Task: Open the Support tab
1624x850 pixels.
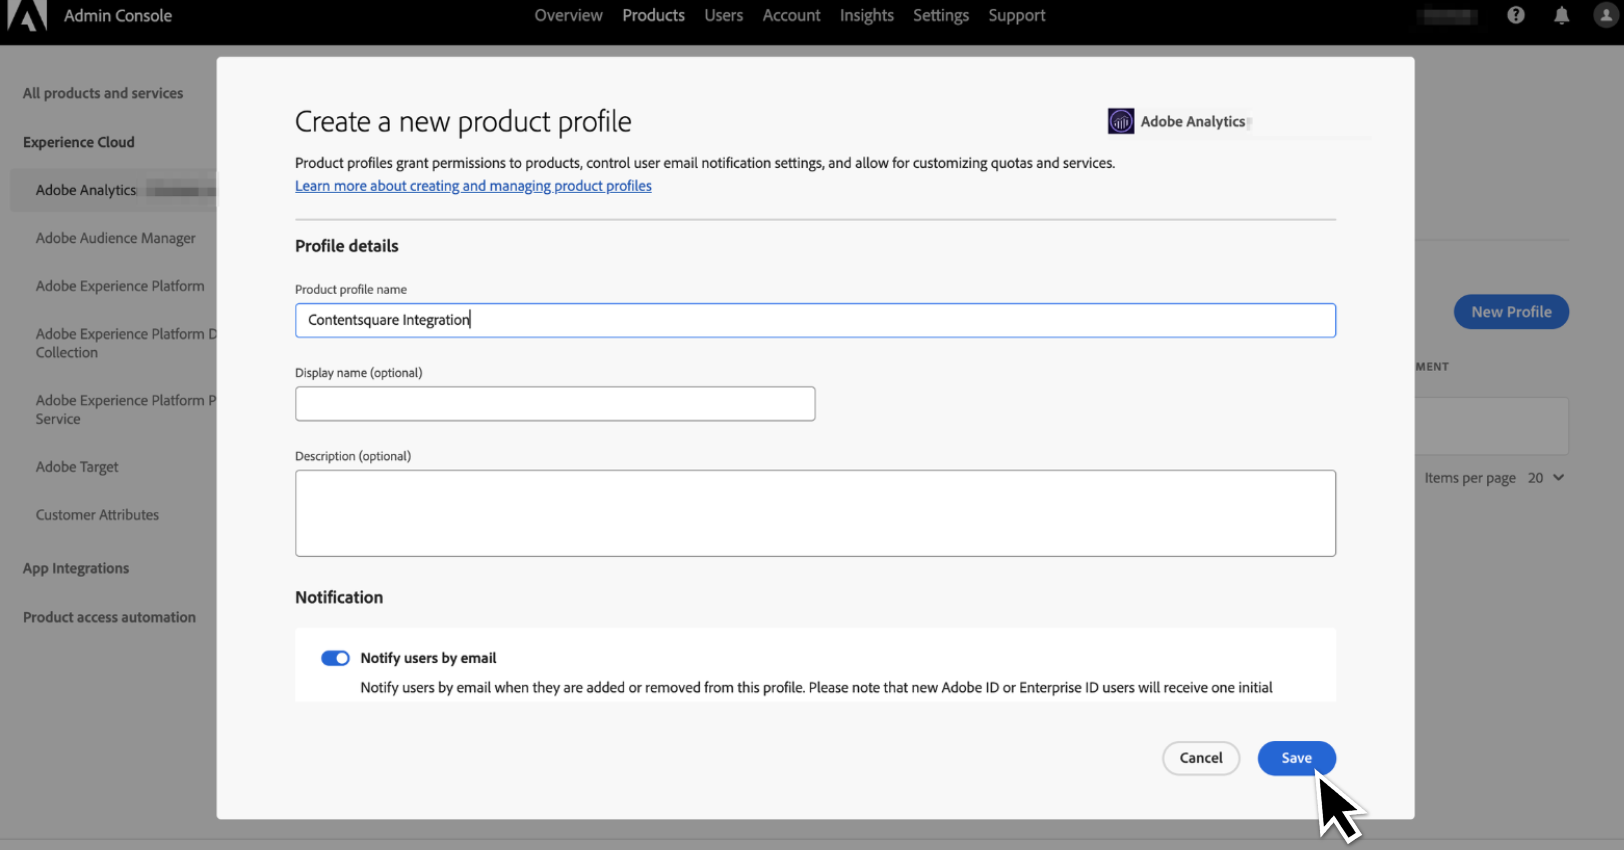Action: coord(1016,15)
